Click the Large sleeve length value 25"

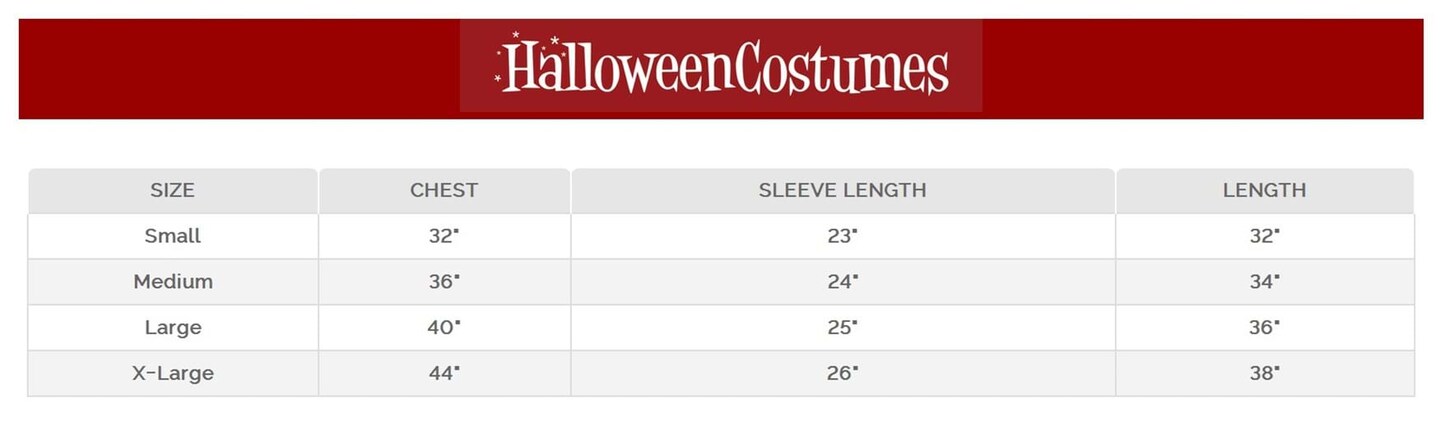842,328
